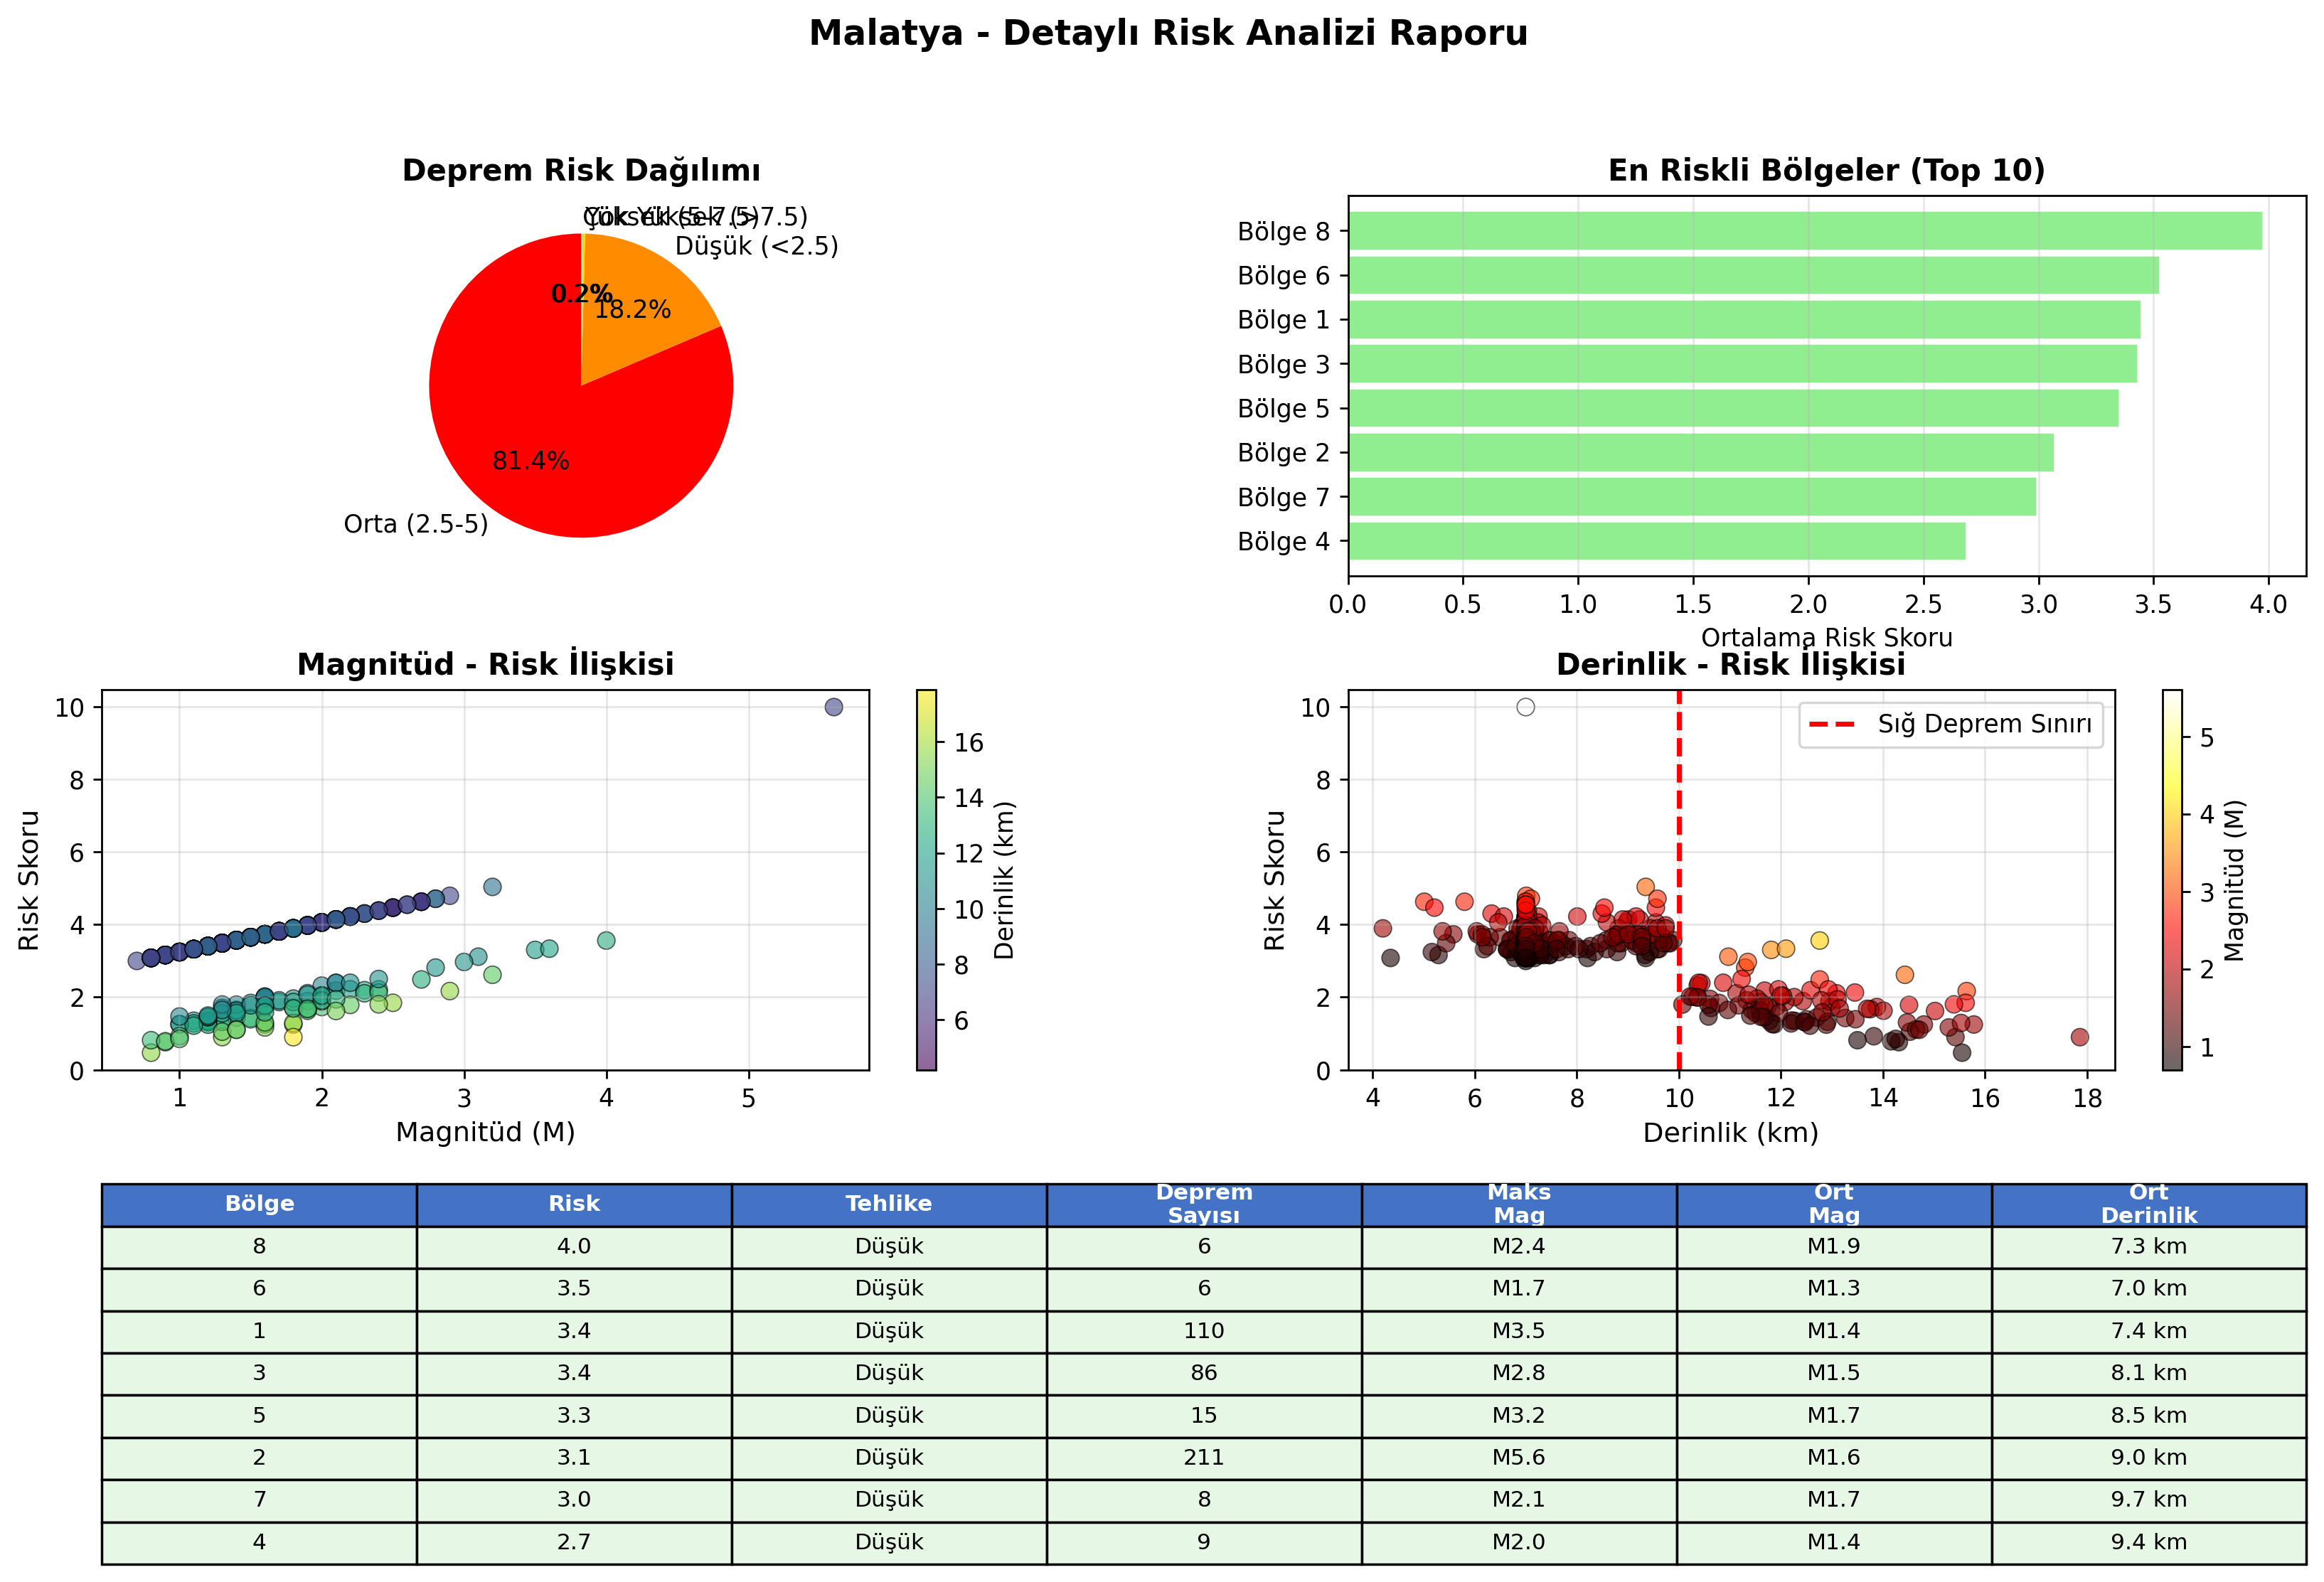
Task: Select the '9.7 km' average depth cell
Action: (x=2149, y=1499)
